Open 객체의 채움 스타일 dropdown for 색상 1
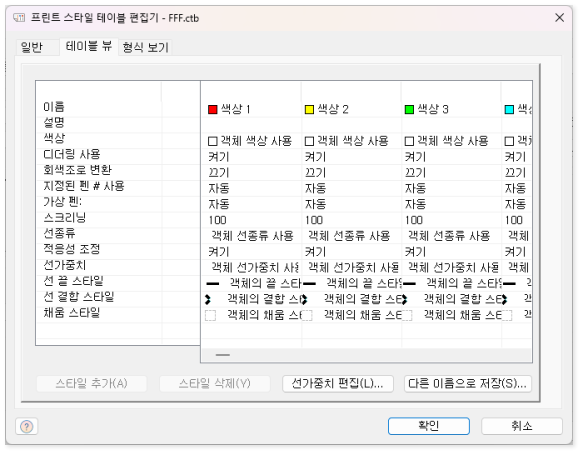 pos(265,315)
